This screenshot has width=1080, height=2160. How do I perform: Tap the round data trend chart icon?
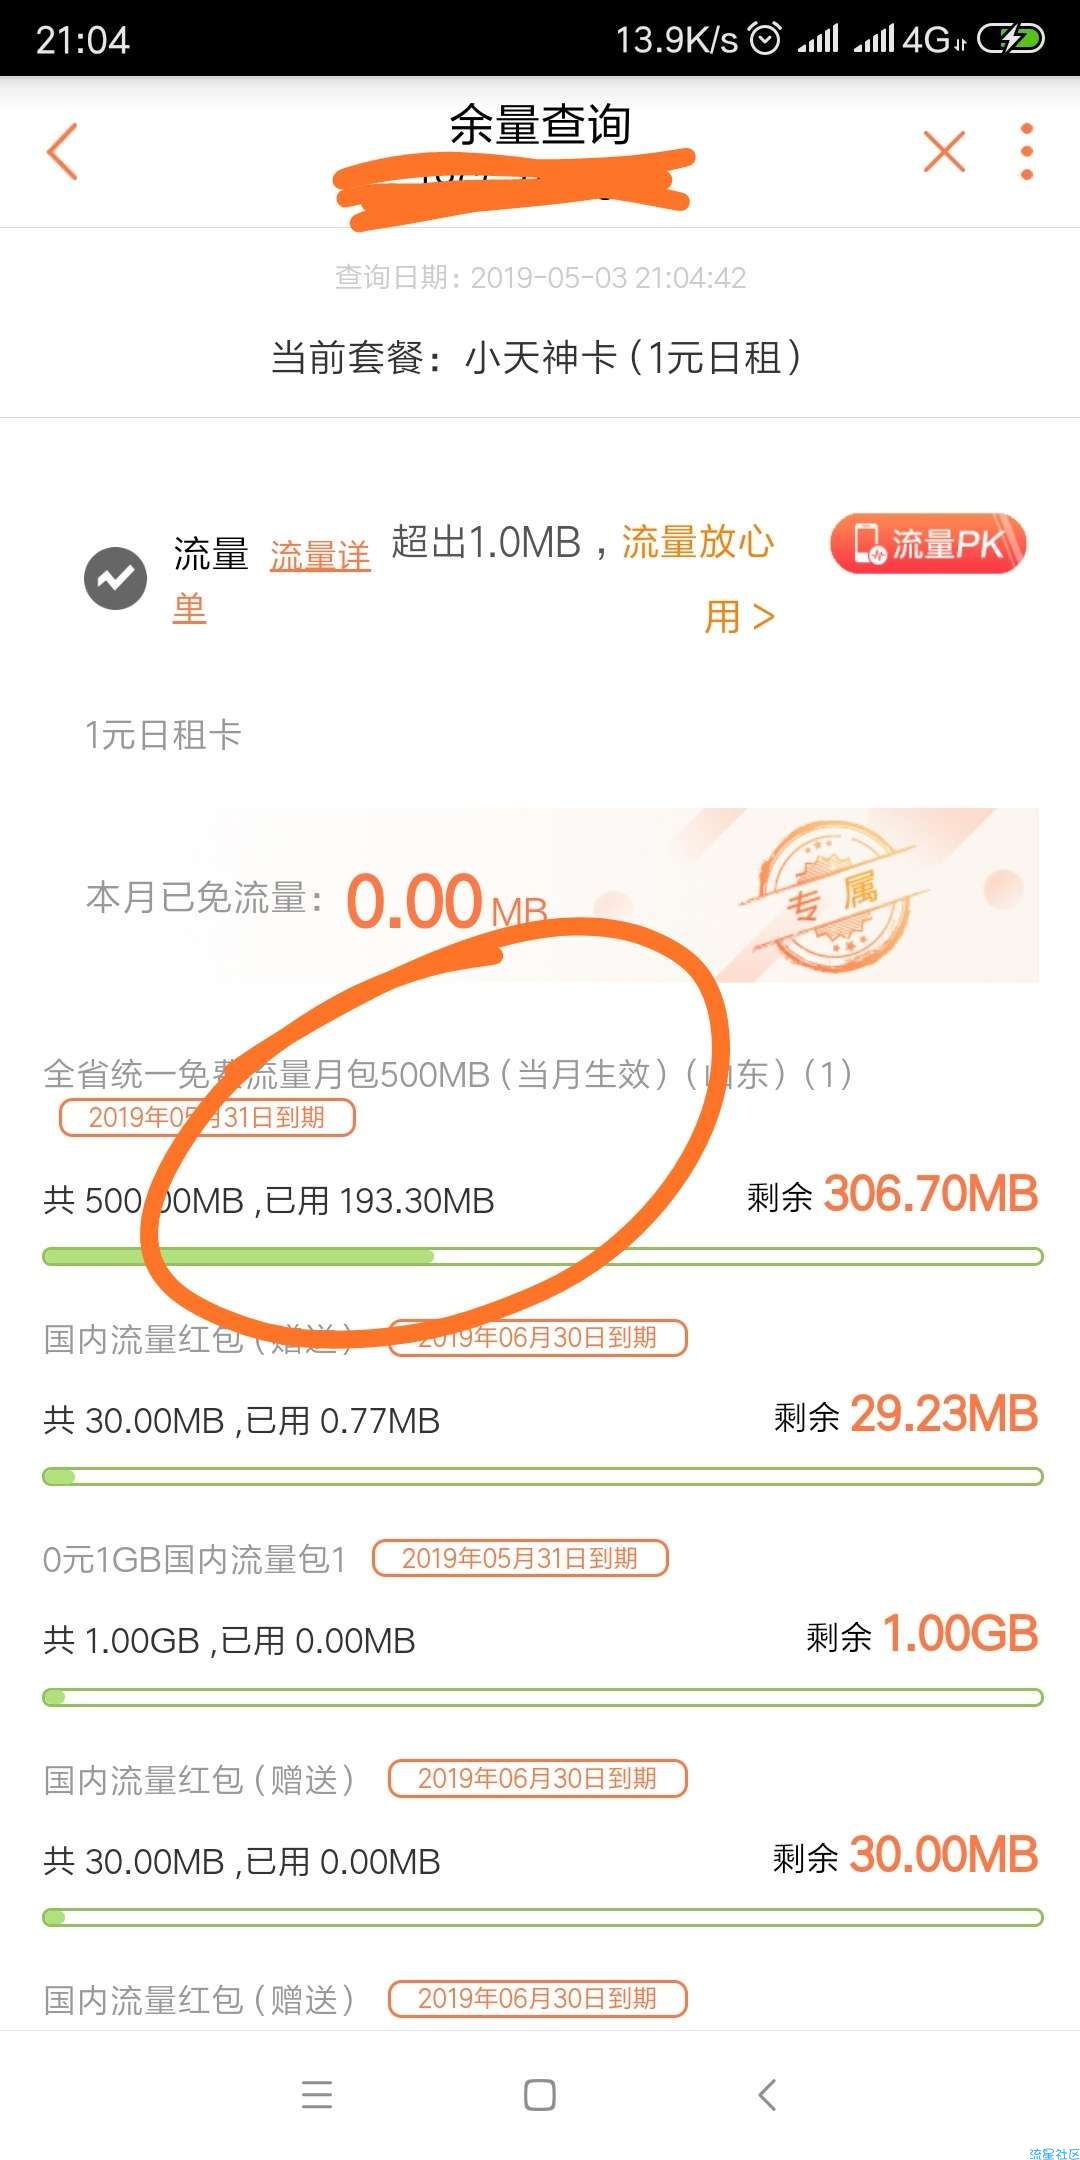click(115, 579)
